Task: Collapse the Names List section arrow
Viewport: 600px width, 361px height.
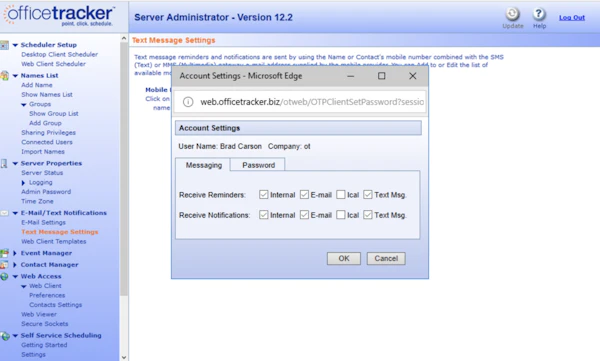Action: 15,76
